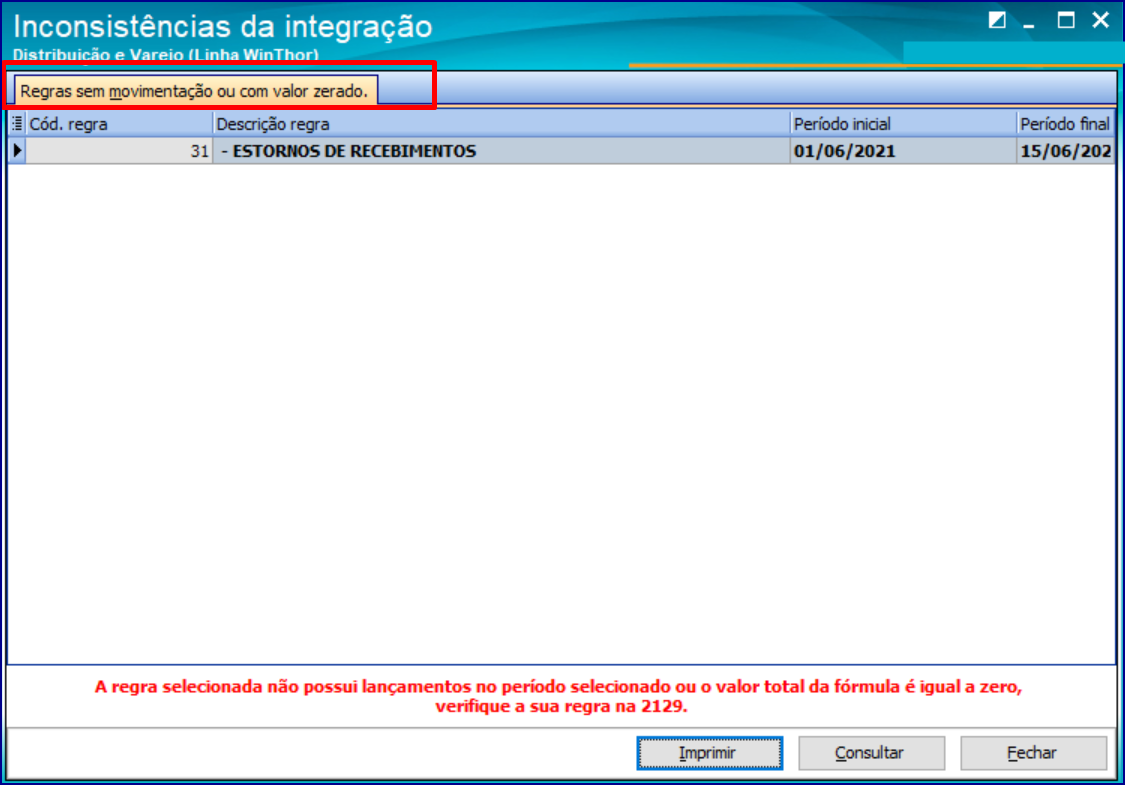Sort by the 'Período inicial' column header
Viewport: 1125px width, 785px height.
click(903, 123)
